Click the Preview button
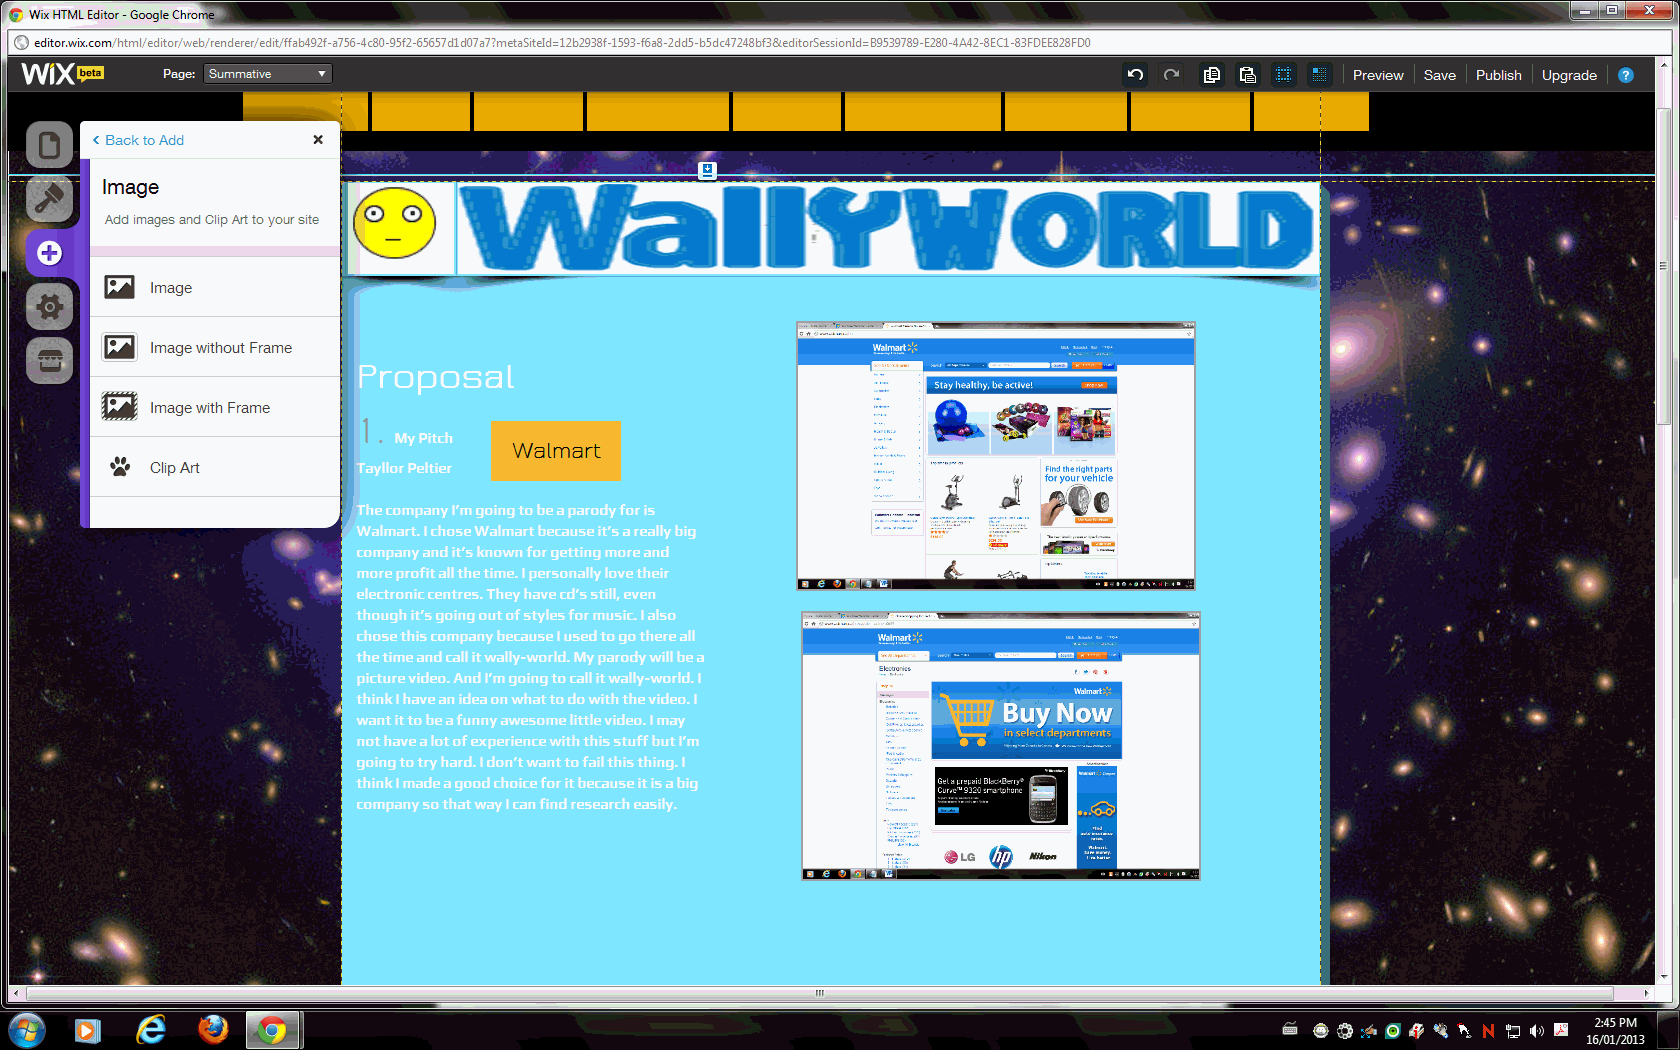Screen dimensions: 1680x1050 1378,75
